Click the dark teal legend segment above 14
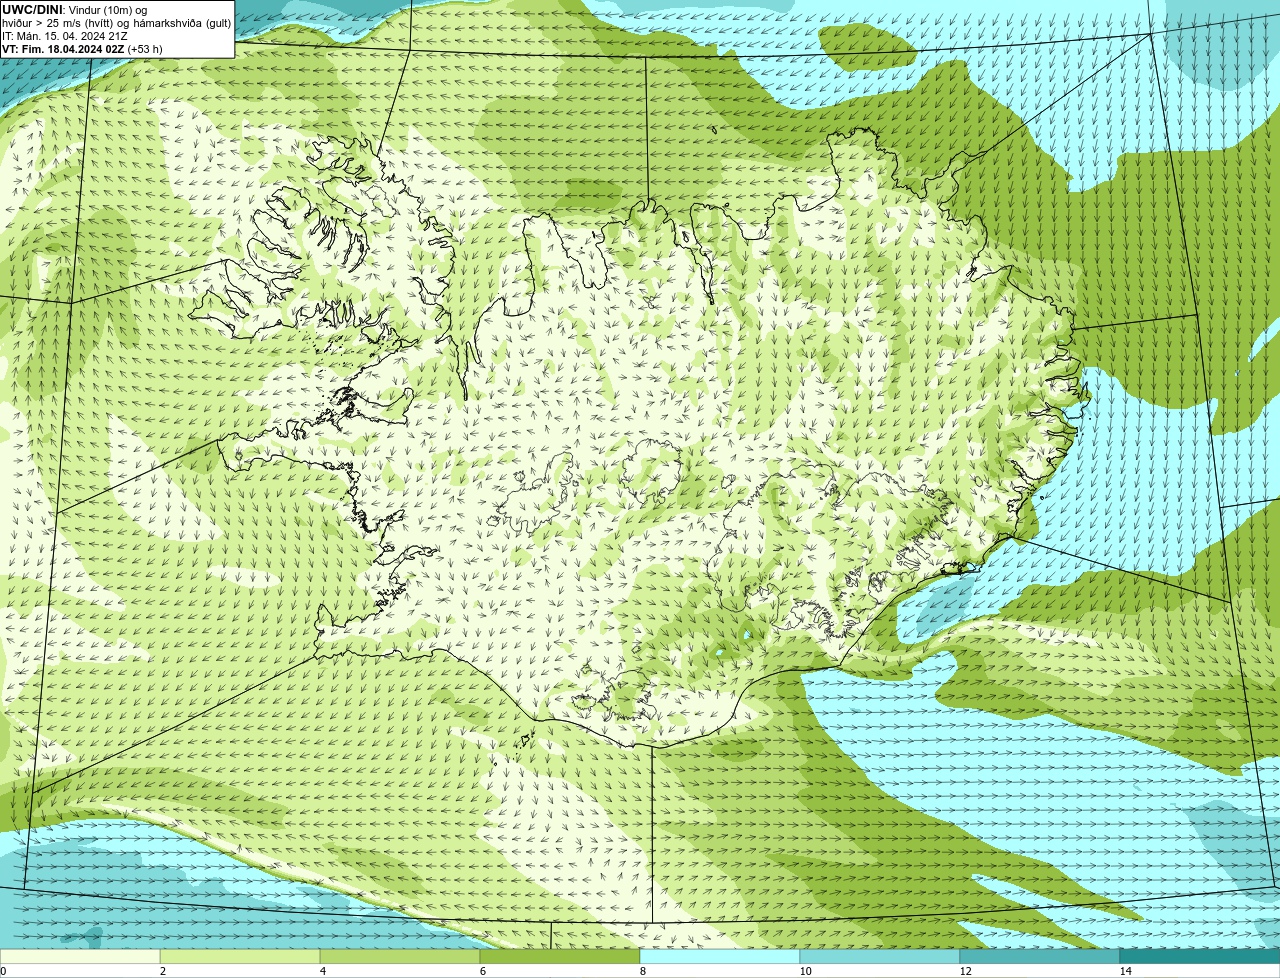Image resolution: width=1280 pixels, height=978 pixels. pos(1200,956)
